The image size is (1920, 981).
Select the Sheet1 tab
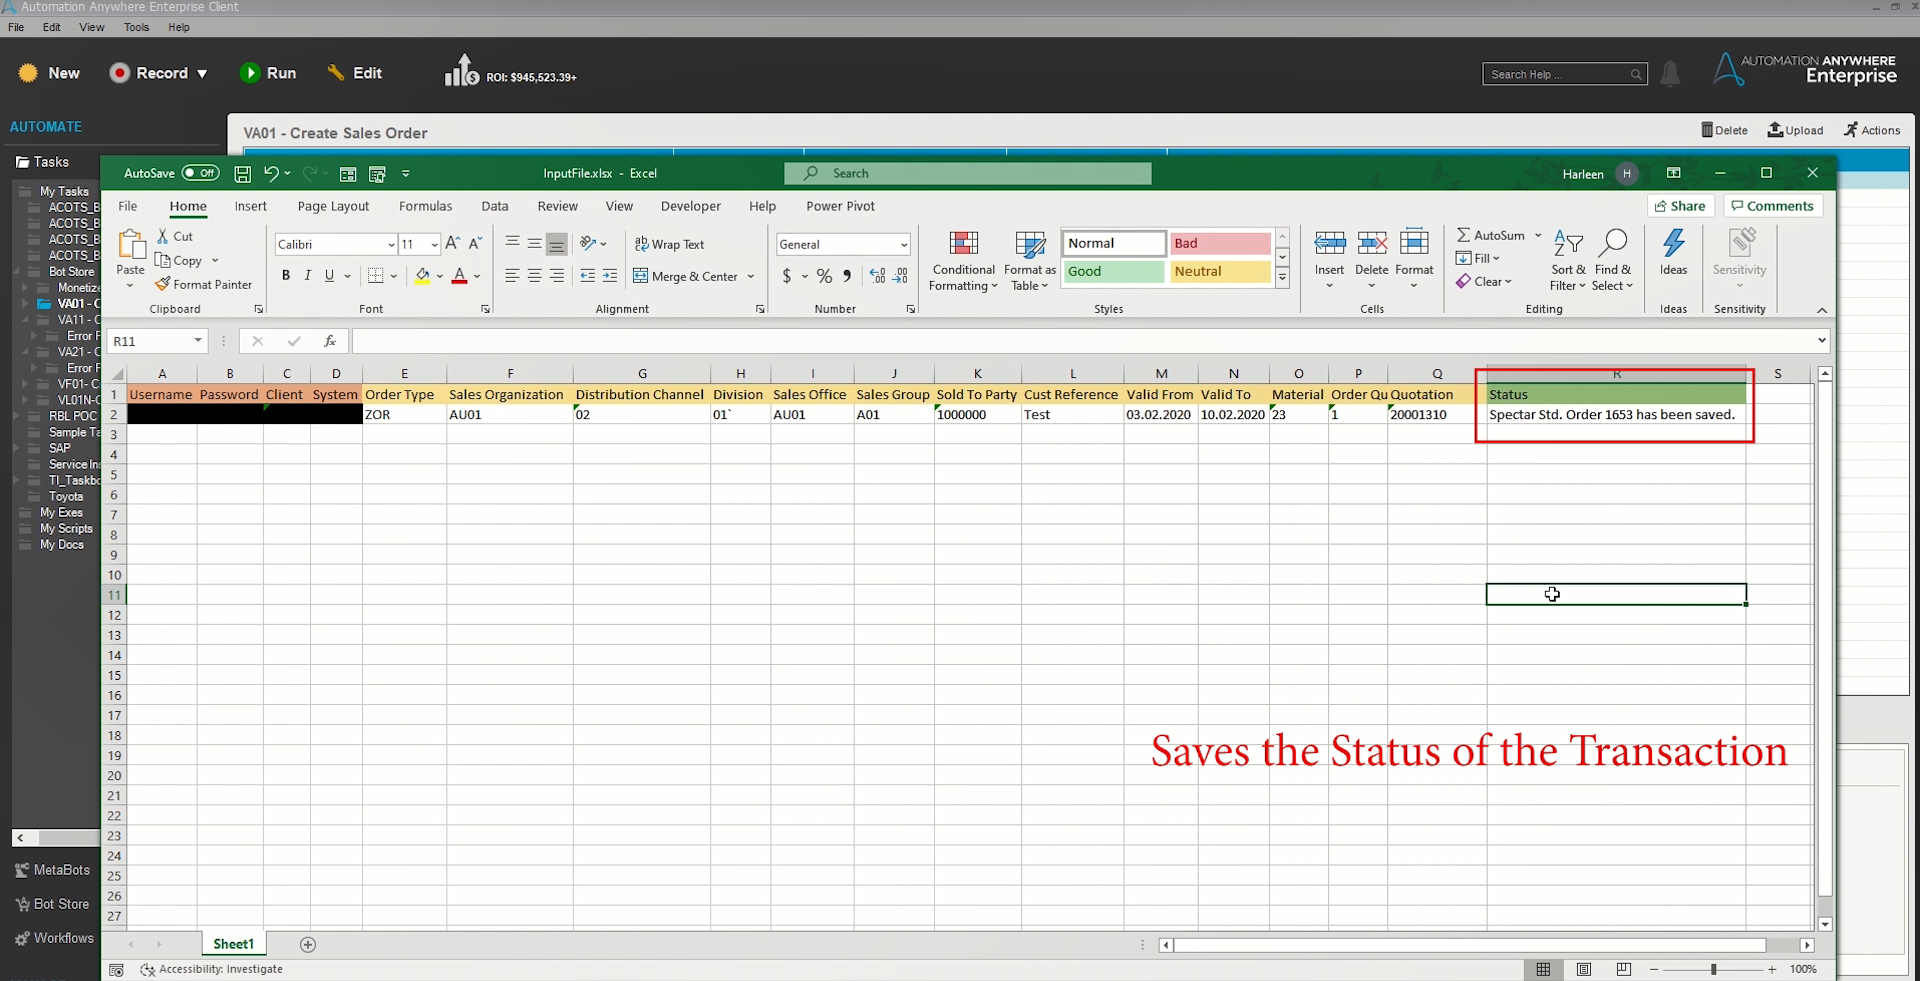[233, 944]
